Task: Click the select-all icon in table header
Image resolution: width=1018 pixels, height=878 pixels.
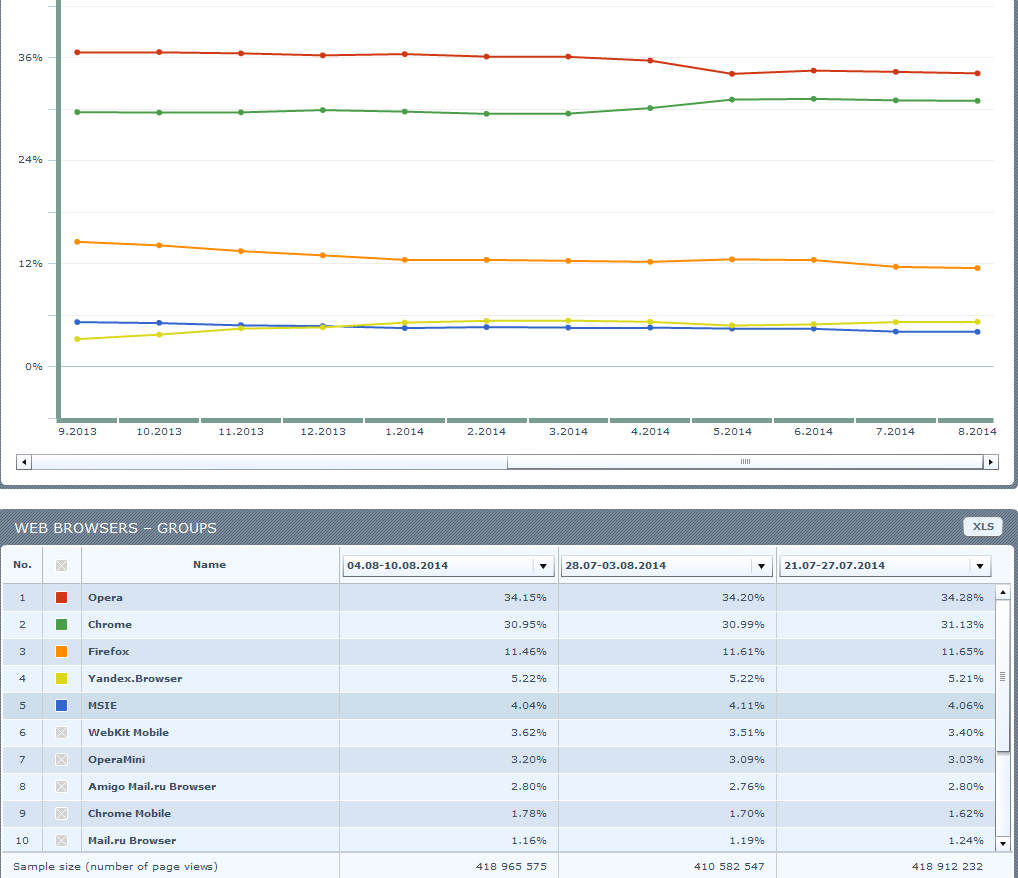Action: (62, 565)
